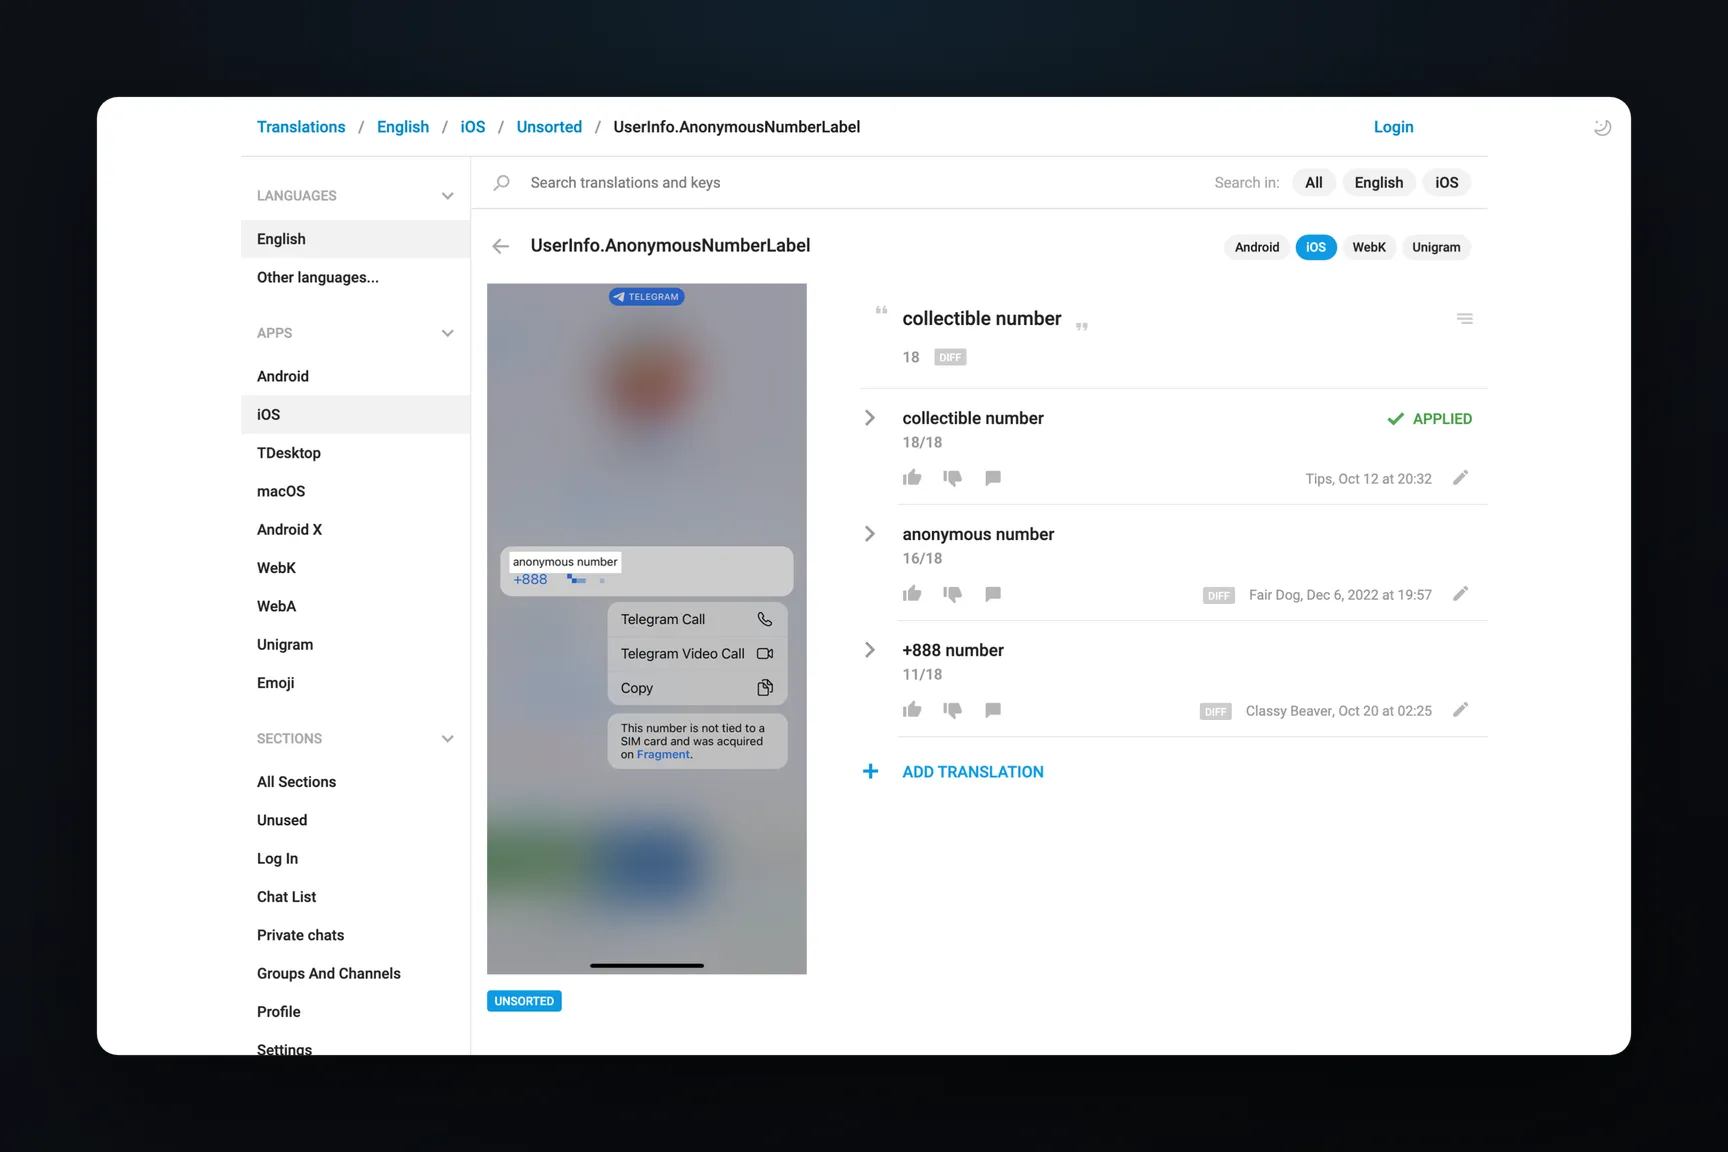
Task: Comment on the +888 number translation
Action: tap(993, 710)
